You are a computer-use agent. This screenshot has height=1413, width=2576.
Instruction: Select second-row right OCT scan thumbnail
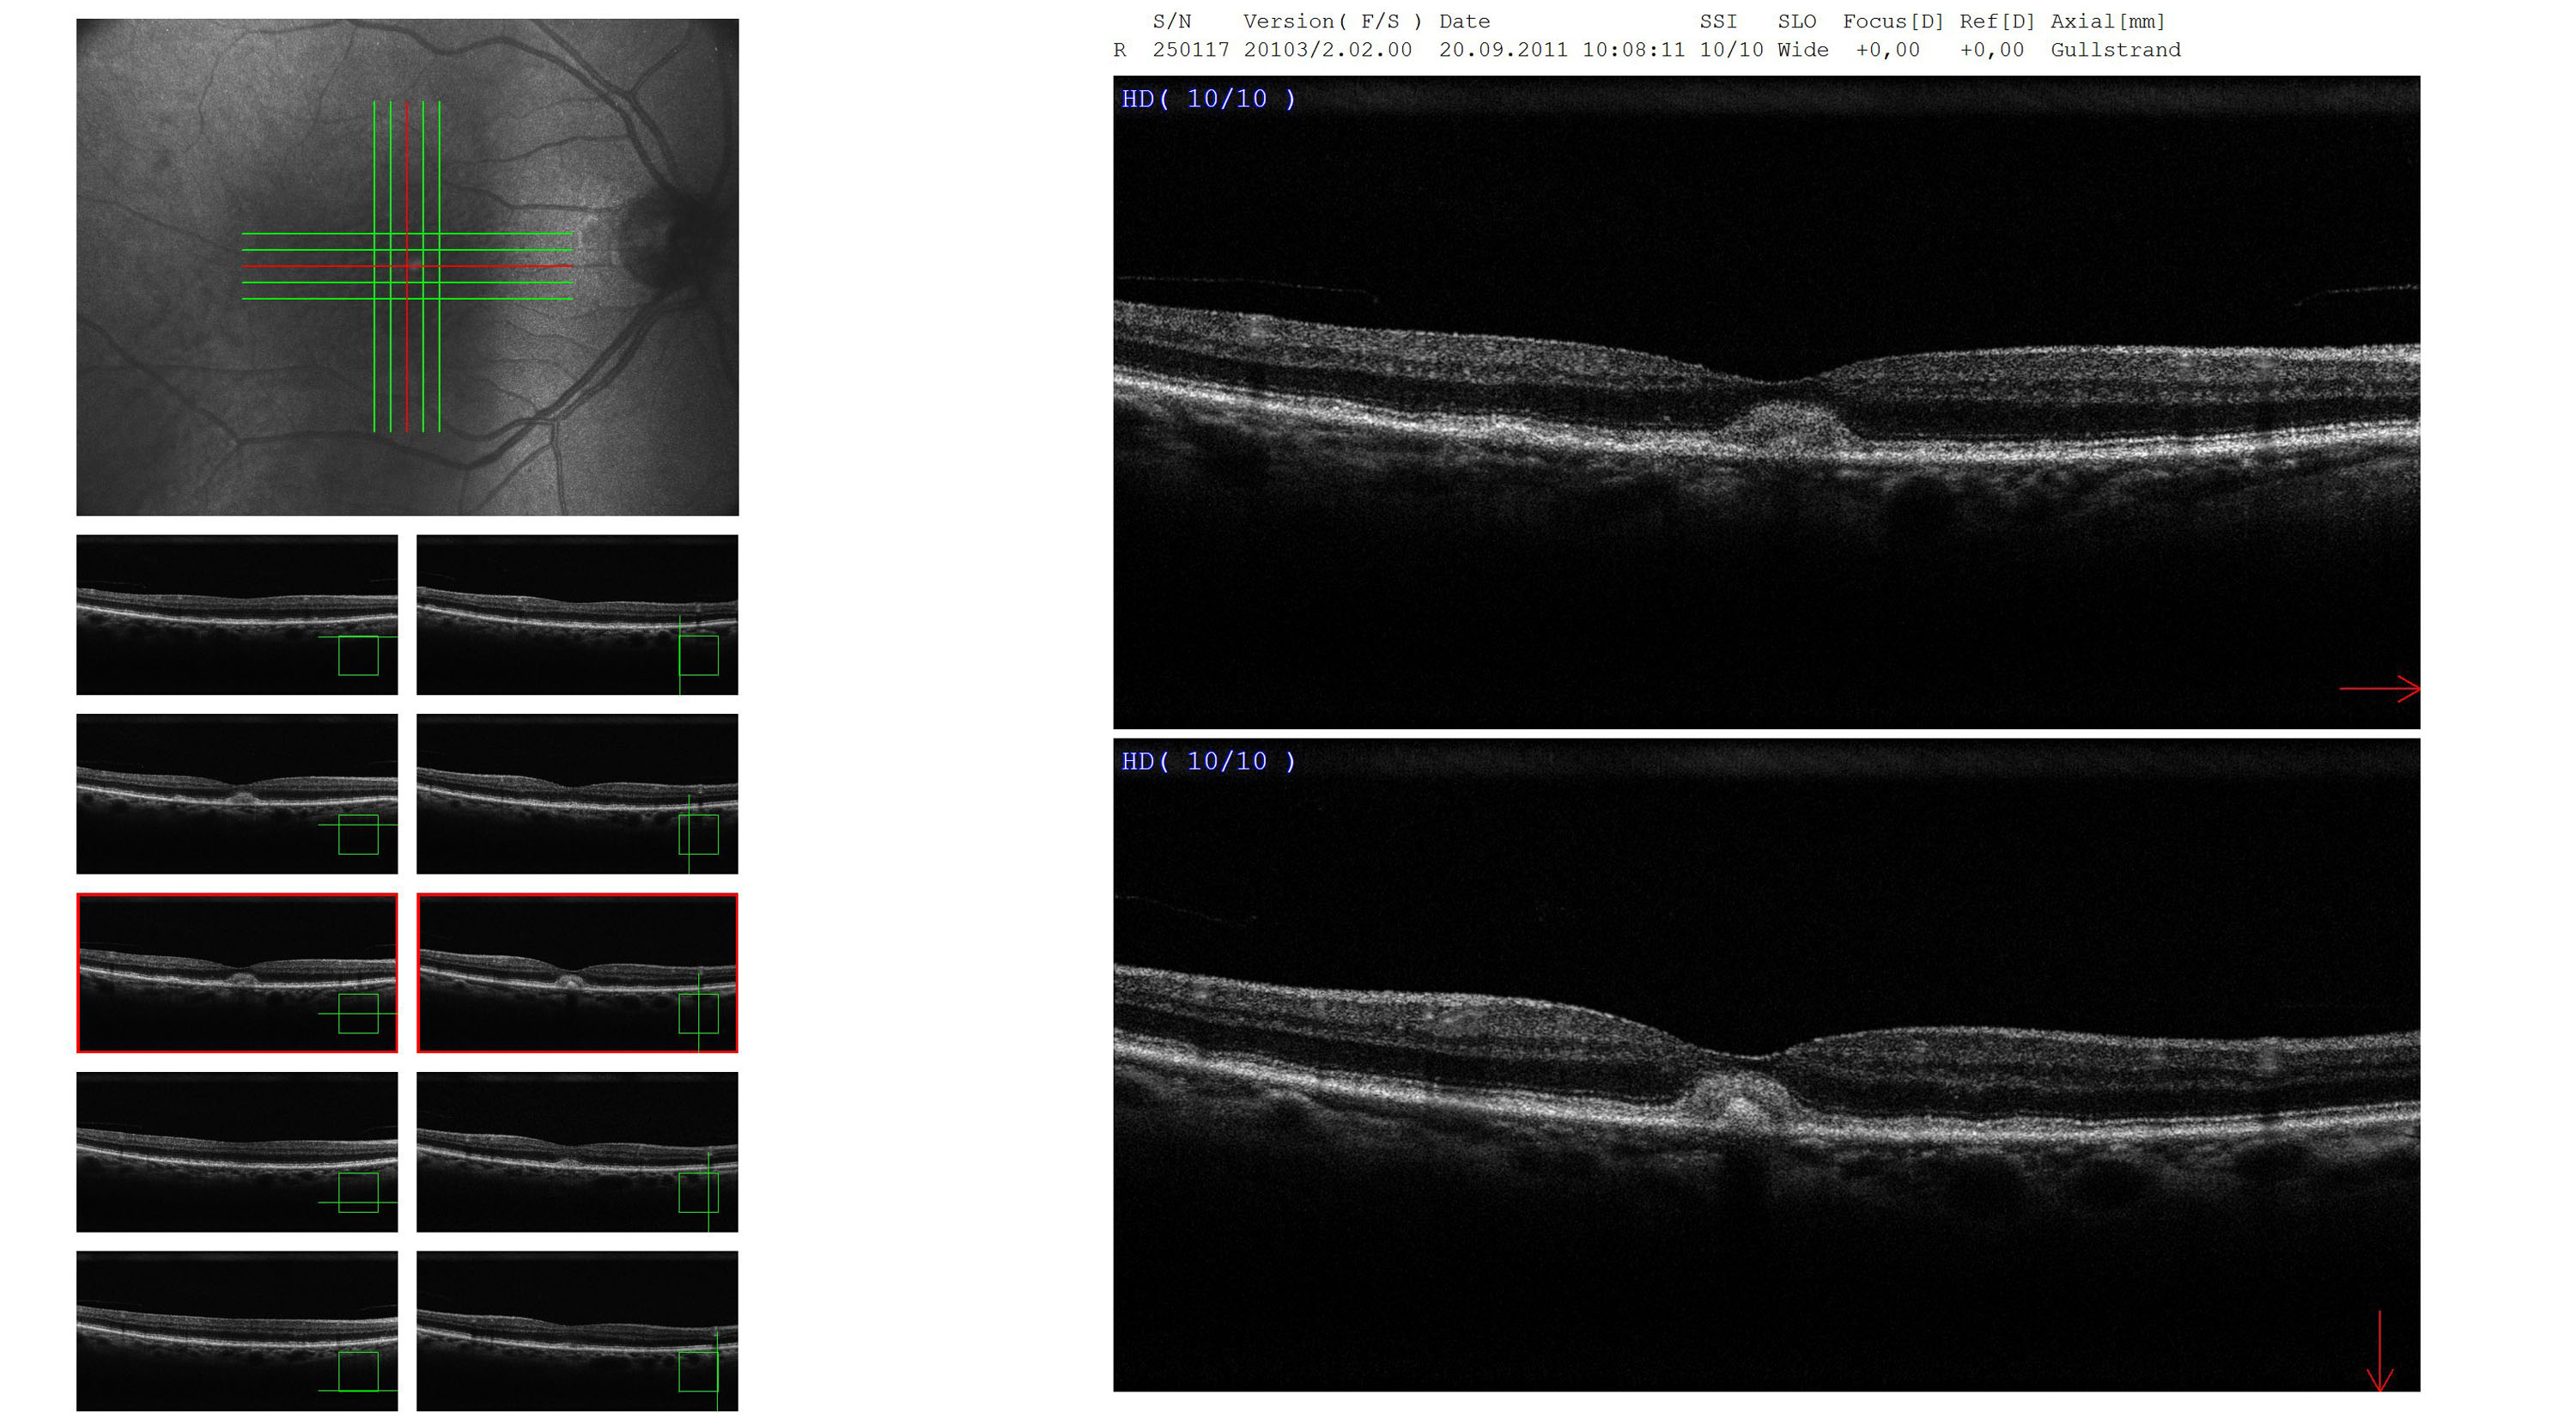577,793
